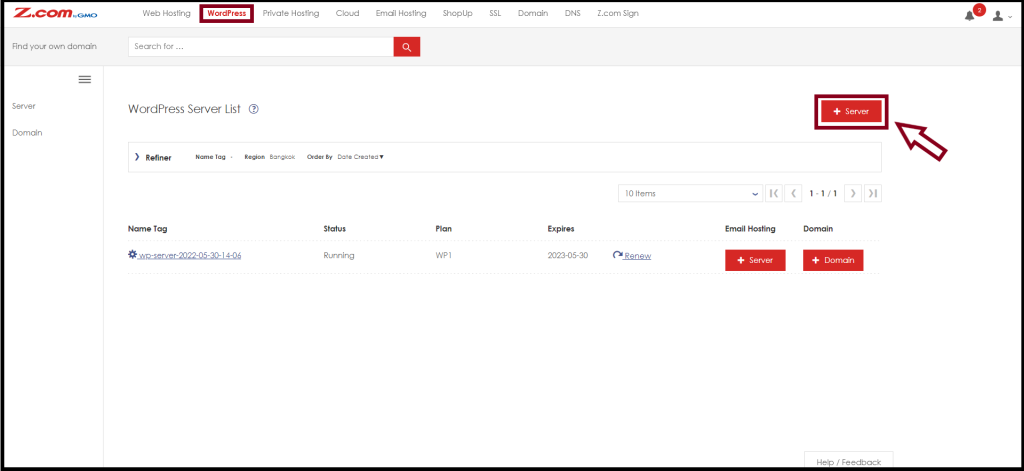Go to the first page arrow
Viewport: 1024px width, 471px height.
(773, 193)
